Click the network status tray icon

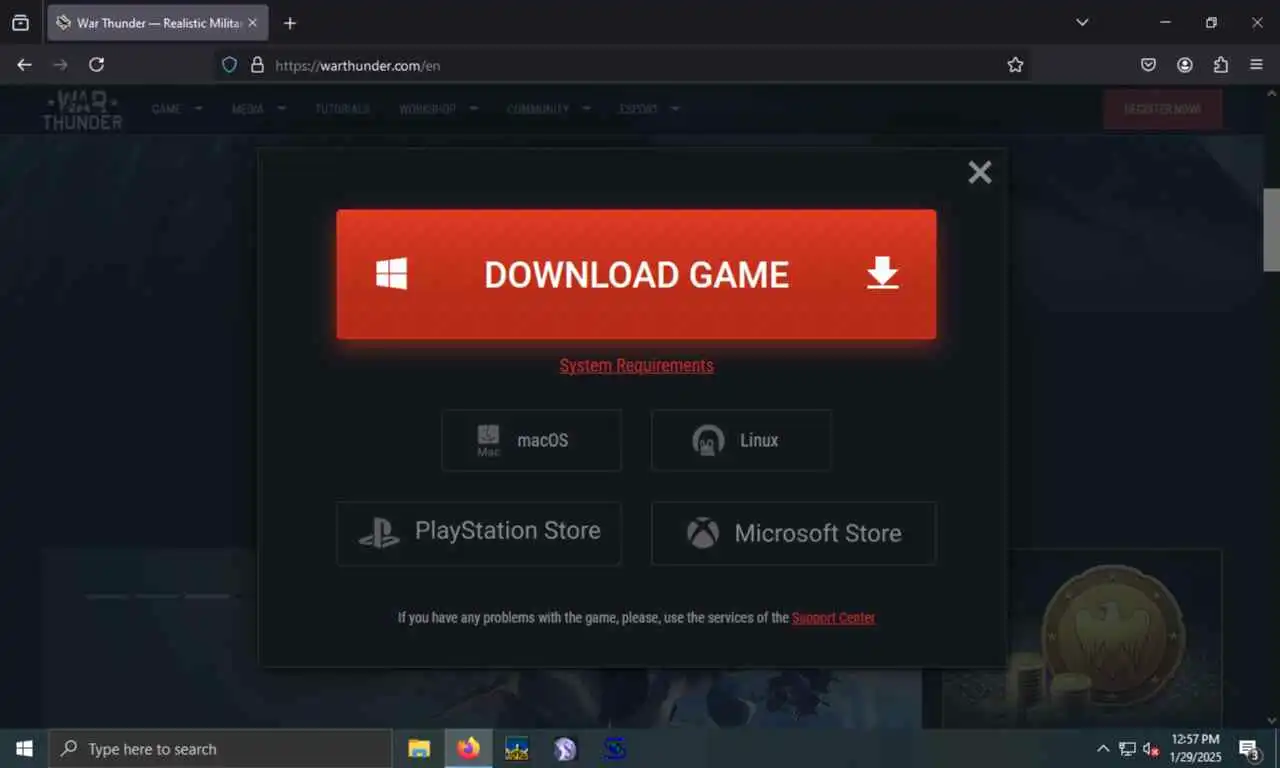(1127, 748)
